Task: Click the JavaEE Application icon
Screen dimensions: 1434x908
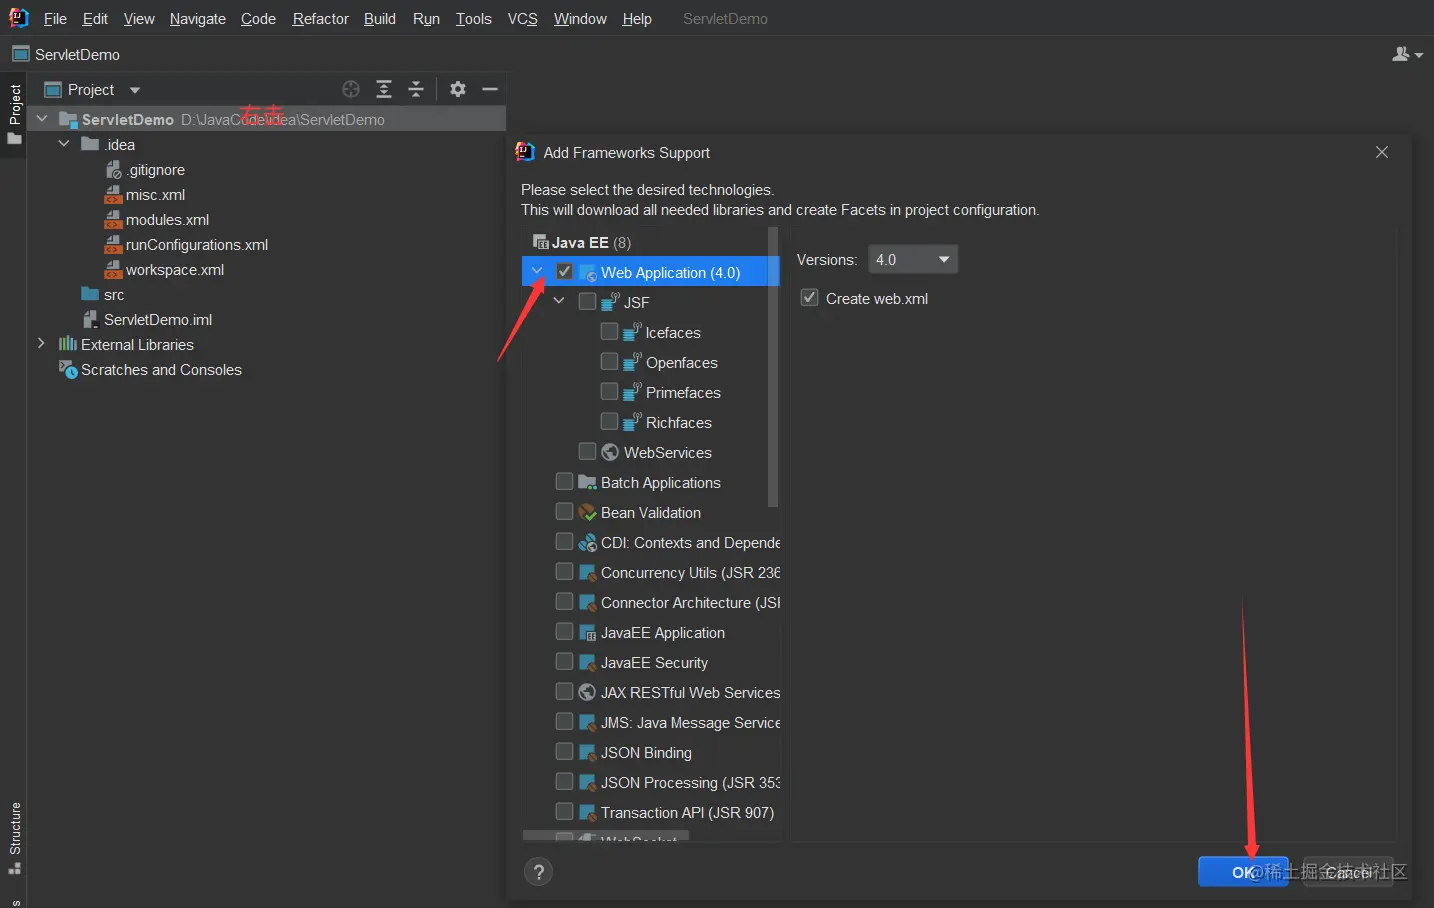Action: coord(588,632)
